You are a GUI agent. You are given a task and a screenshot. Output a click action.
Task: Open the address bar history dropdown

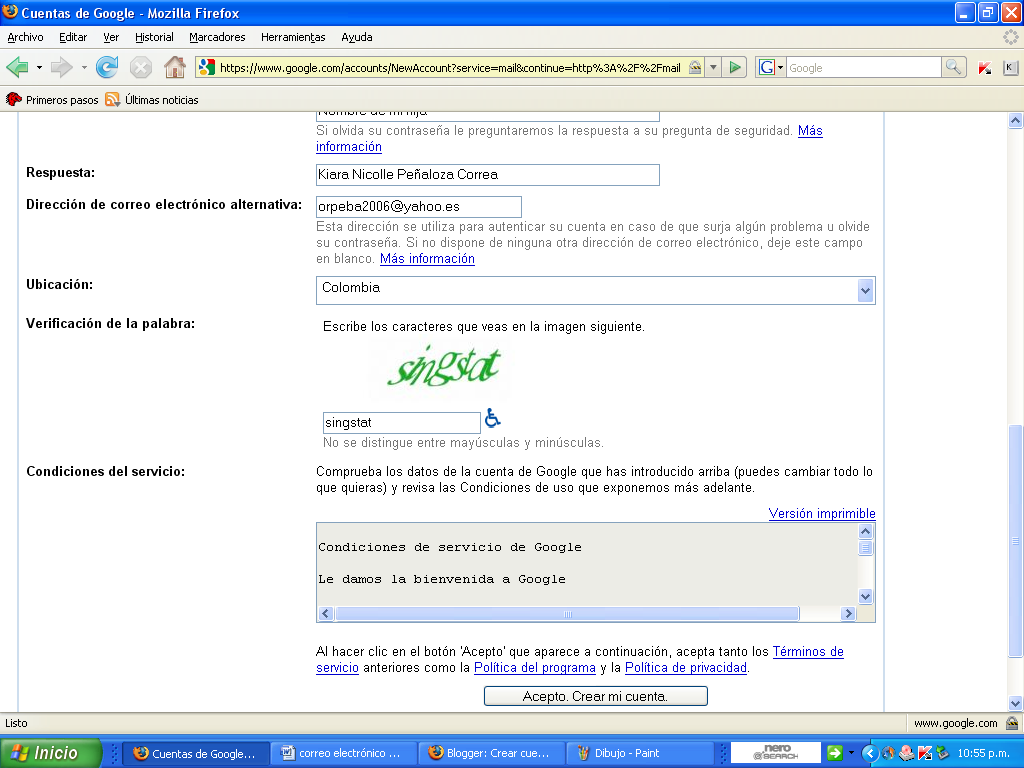(713, 68)
